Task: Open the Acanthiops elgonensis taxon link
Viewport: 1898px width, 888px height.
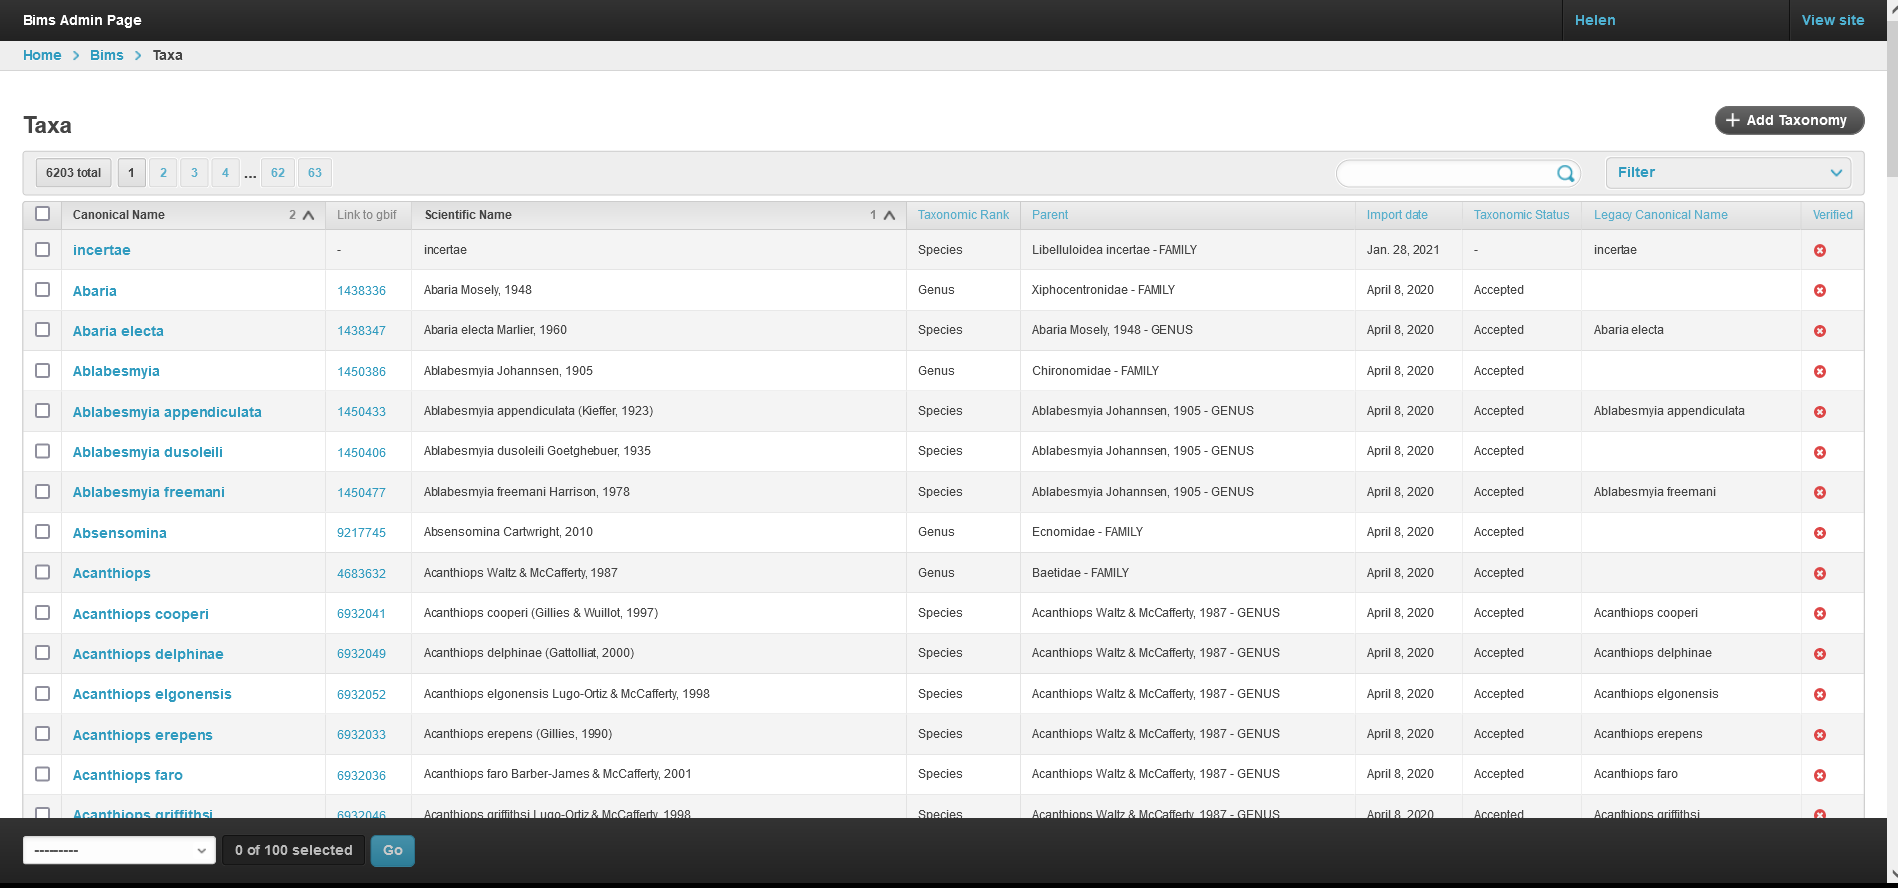Action: click(x=152, y=694)
